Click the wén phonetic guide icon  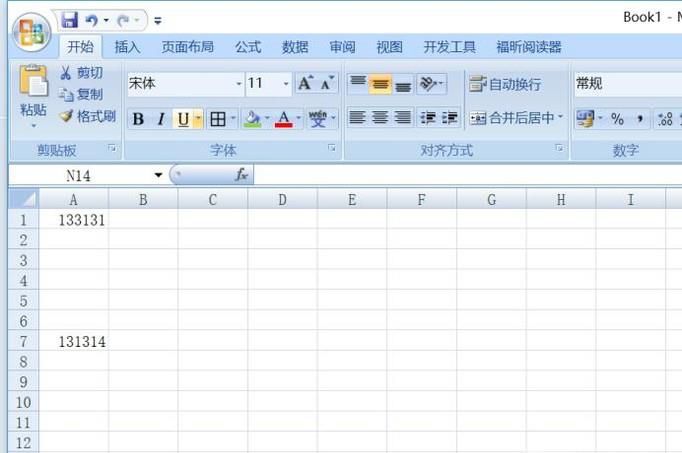coord(318,119)
